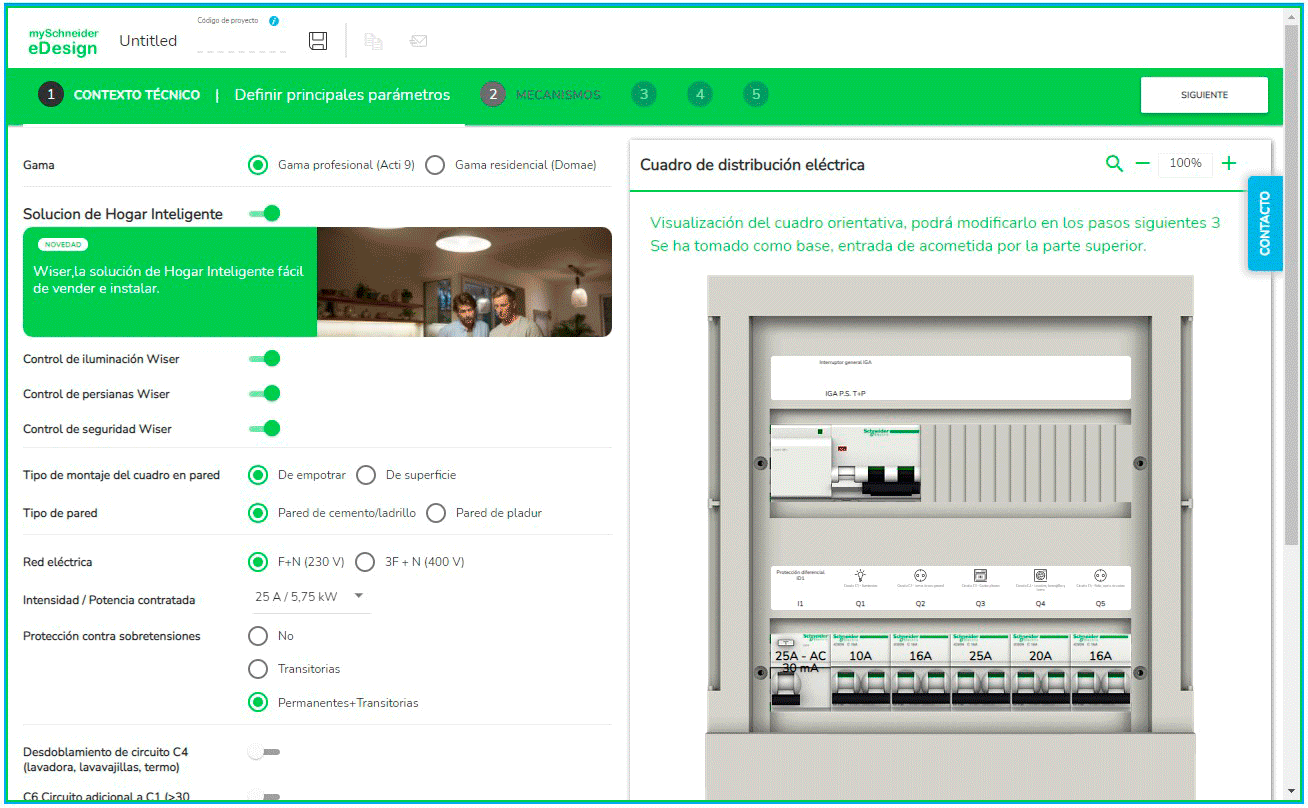Click the 100% zoom value field

pyautogui.click(x=1185, y=164)
